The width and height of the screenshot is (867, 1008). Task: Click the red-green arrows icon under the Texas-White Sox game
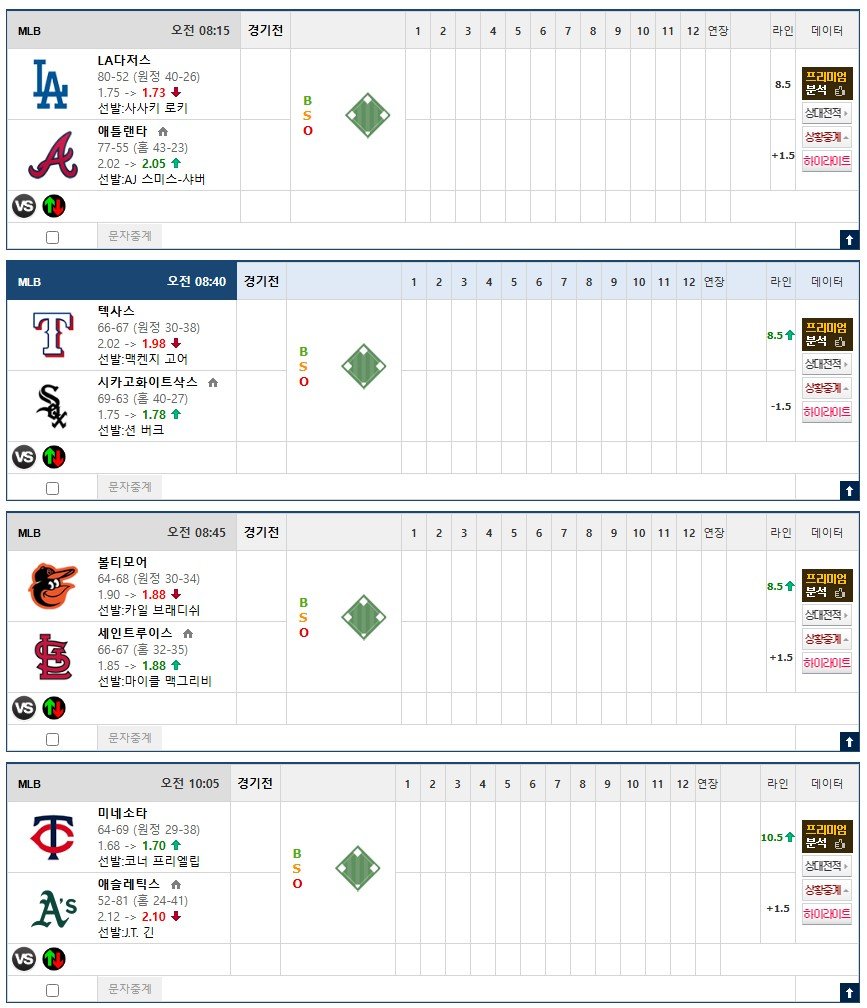click(54, 457)
